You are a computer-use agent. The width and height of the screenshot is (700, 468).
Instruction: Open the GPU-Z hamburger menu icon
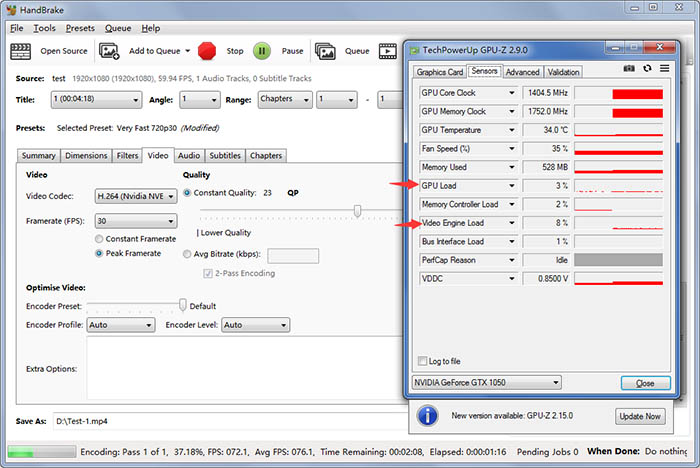tap(664, 68)
